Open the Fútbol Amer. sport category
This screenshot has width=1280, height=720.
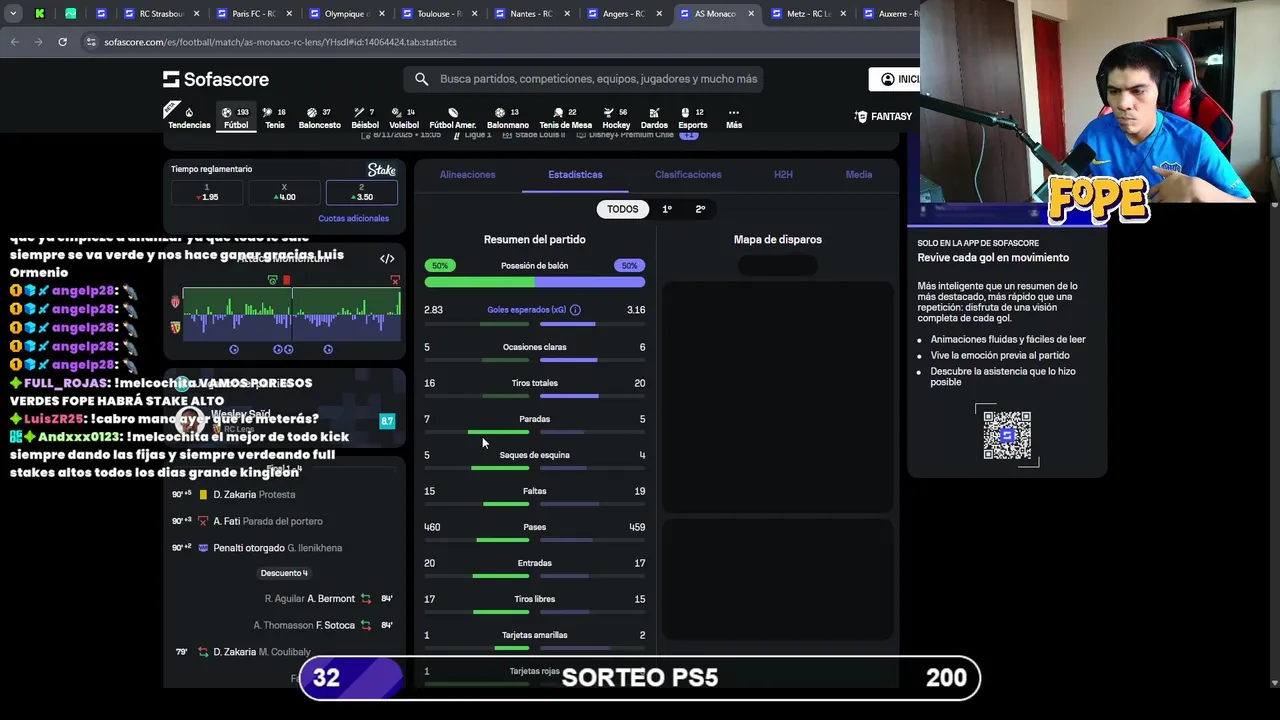pos(452,118)
